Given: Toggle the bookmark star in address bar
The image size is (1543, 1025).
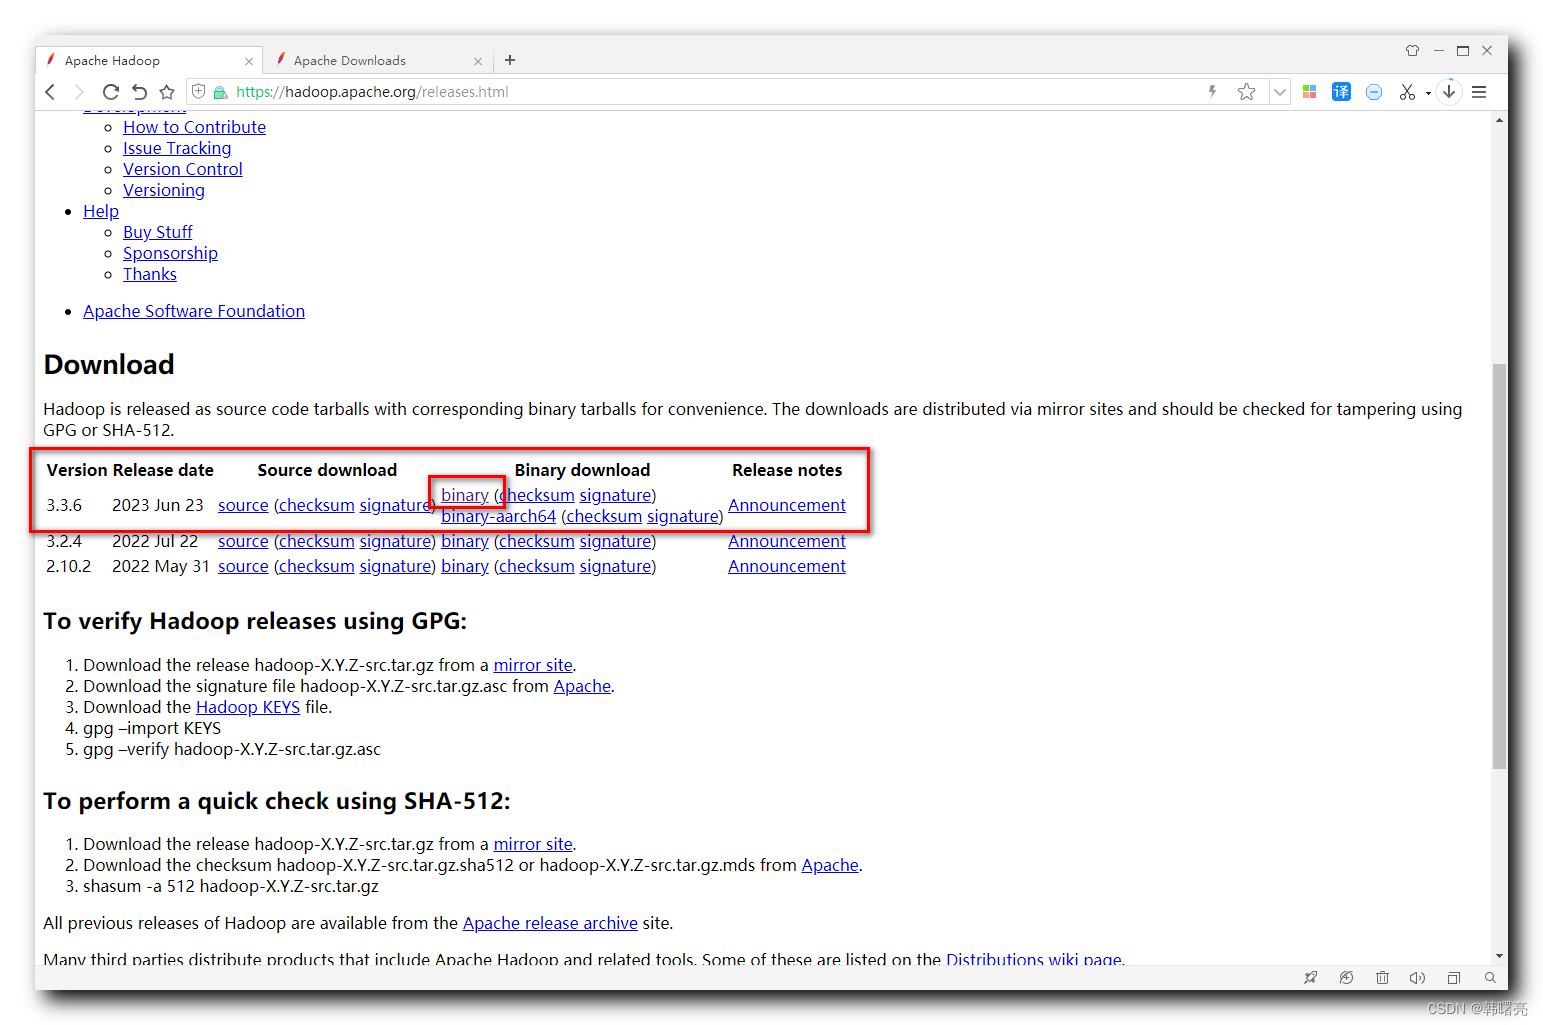Looking at the screenshot, I should click(x=1246, y=91).
